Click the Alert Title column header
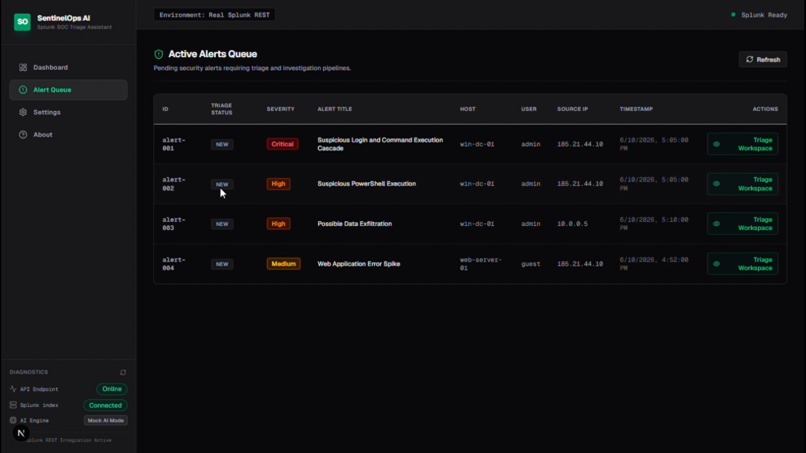 pos(335,109)
